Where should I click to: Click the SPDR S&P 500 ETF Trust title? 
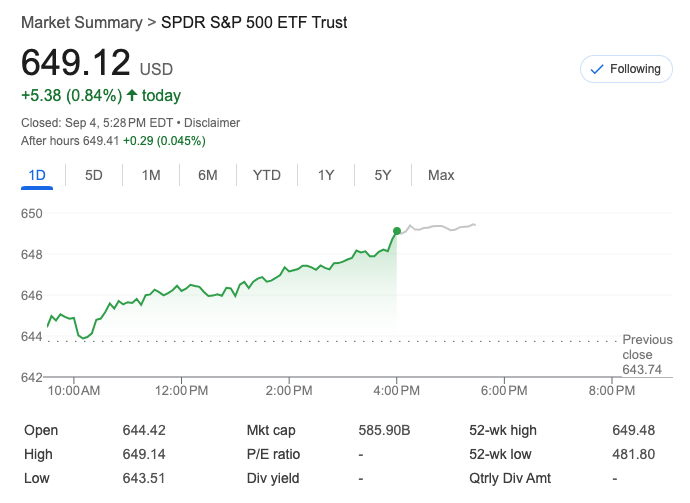[254, 22]
